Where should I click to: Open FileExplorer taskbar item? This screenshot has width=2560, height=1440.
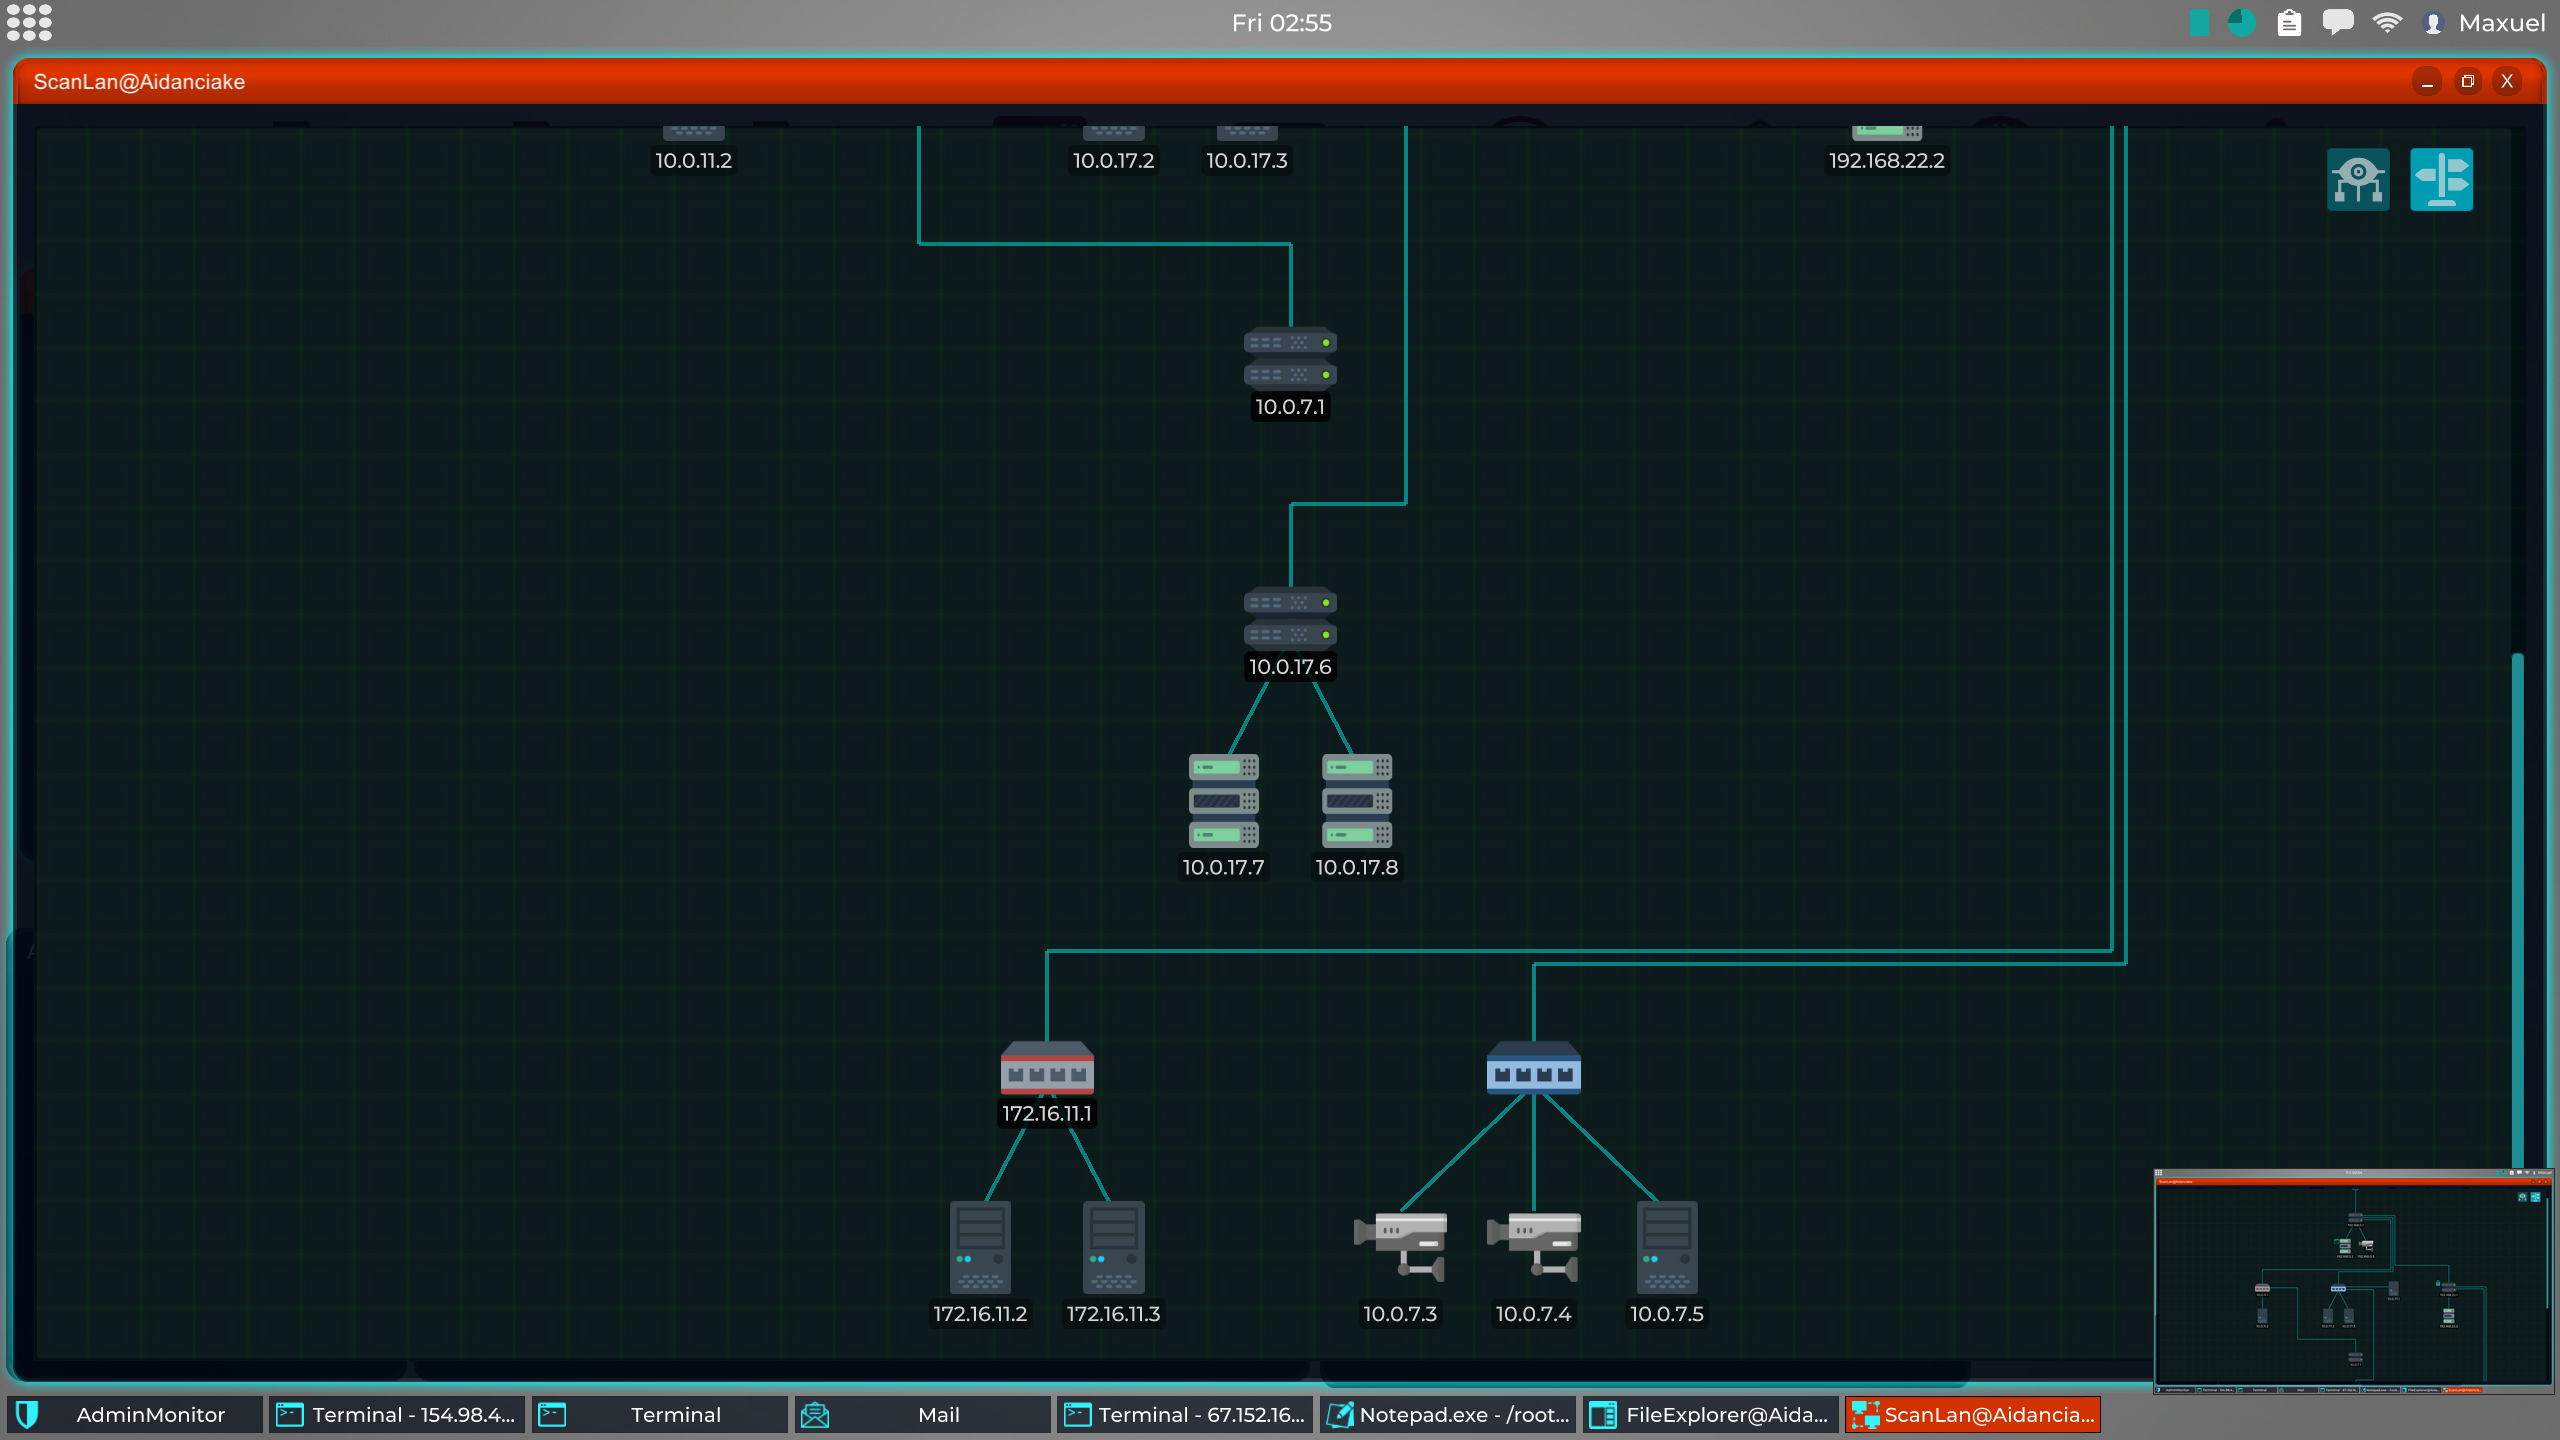click(x=1710, y=1415)
